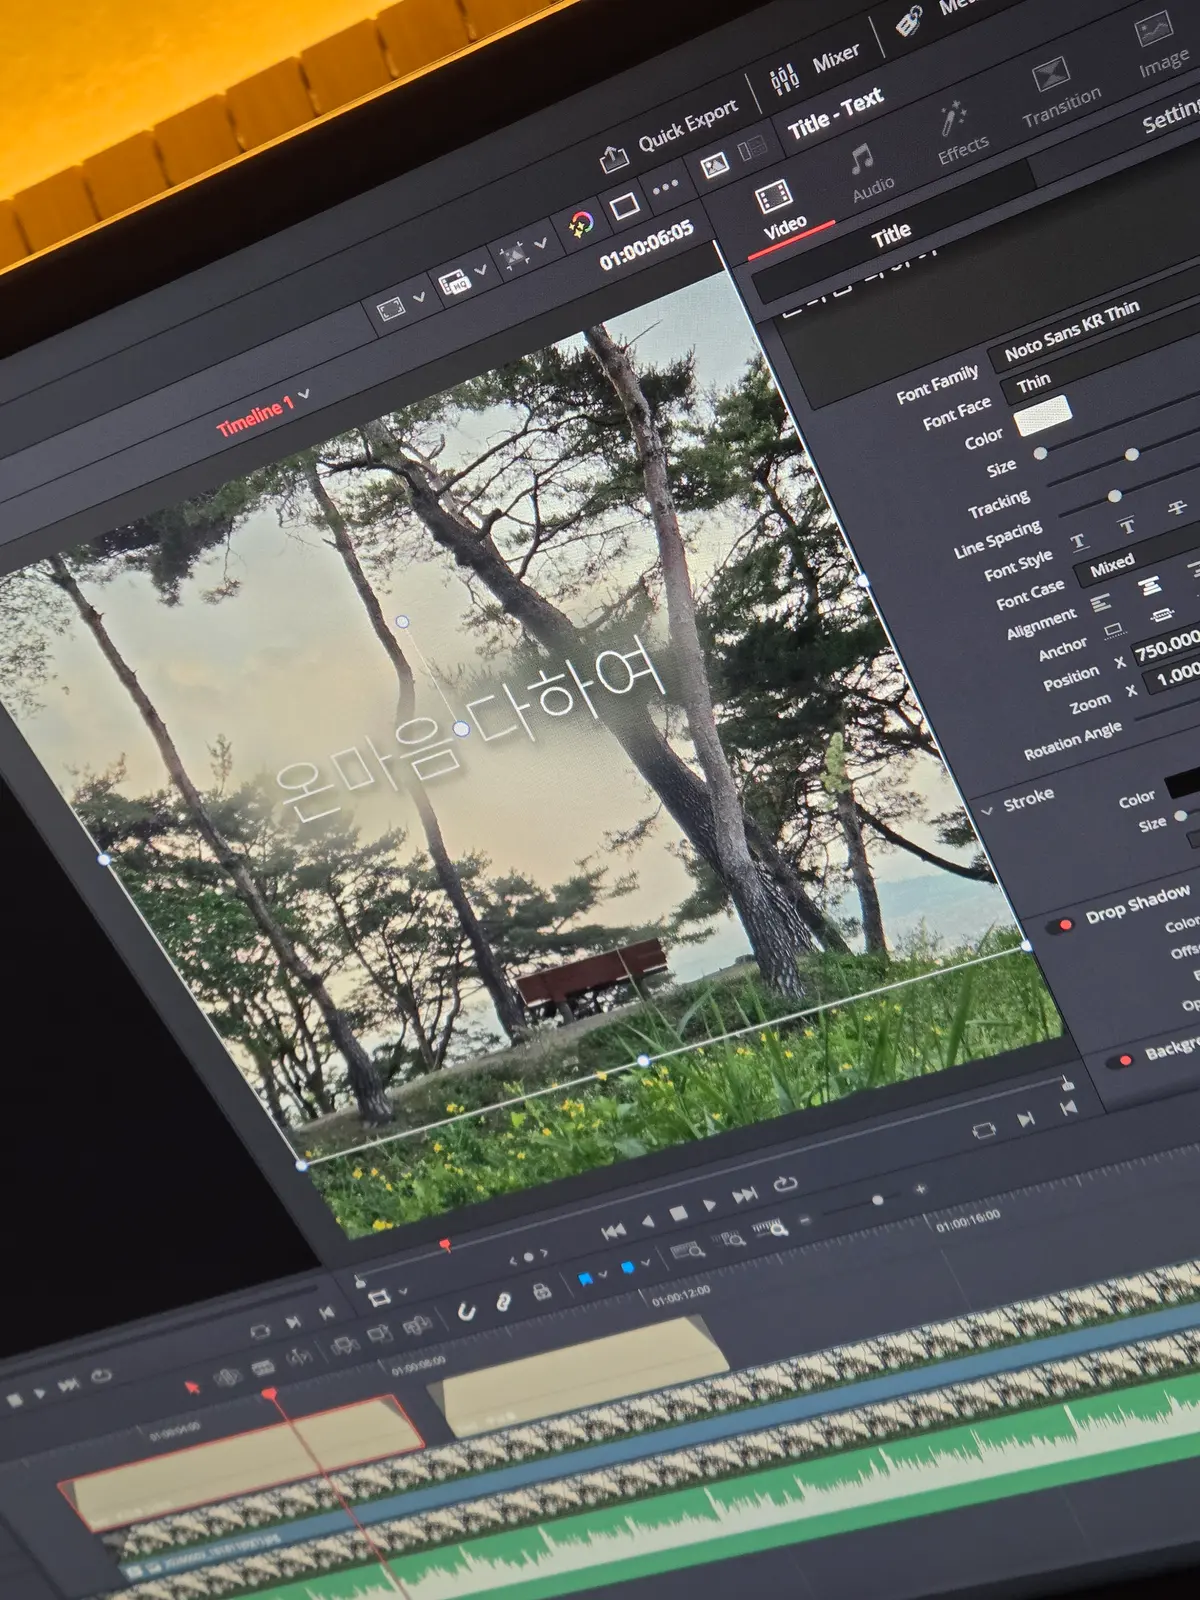This screenshot has height=1600, width=1200.
Task: Adjust the Tracking slider handle
Action: [x=1131, y=455]
